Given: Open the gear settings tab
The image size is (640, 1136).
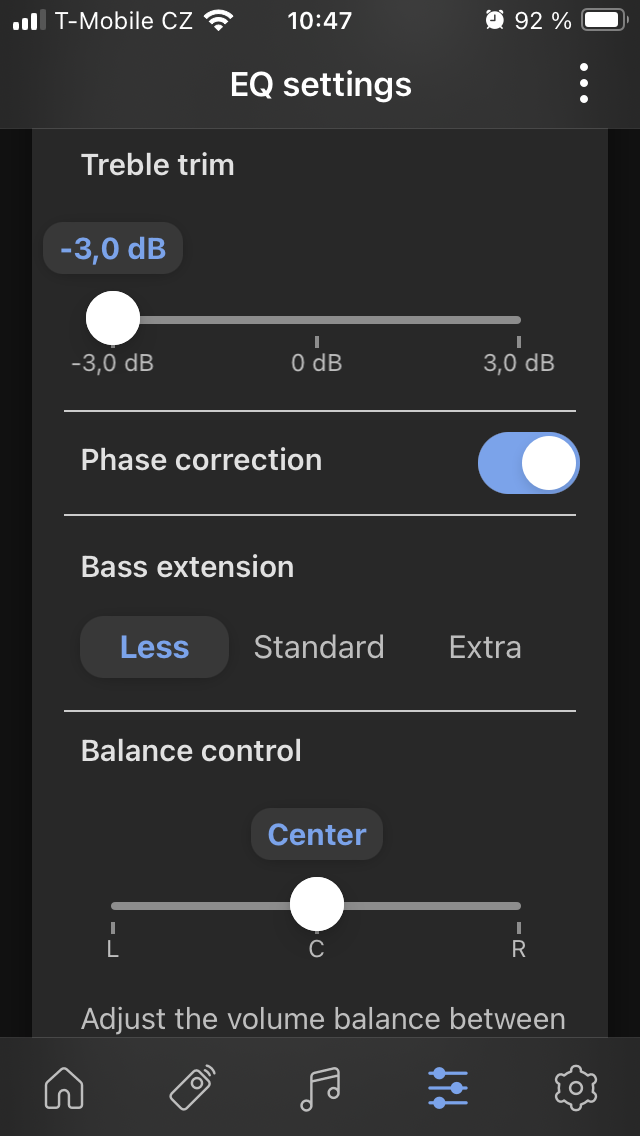Looking at the screenshot, I should [x=575, y=1087].
